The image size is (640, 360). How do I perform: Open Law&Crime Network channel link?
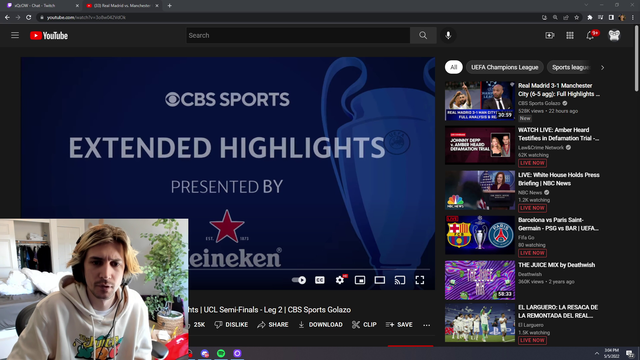pyautogui.click(x=541, y=148)
